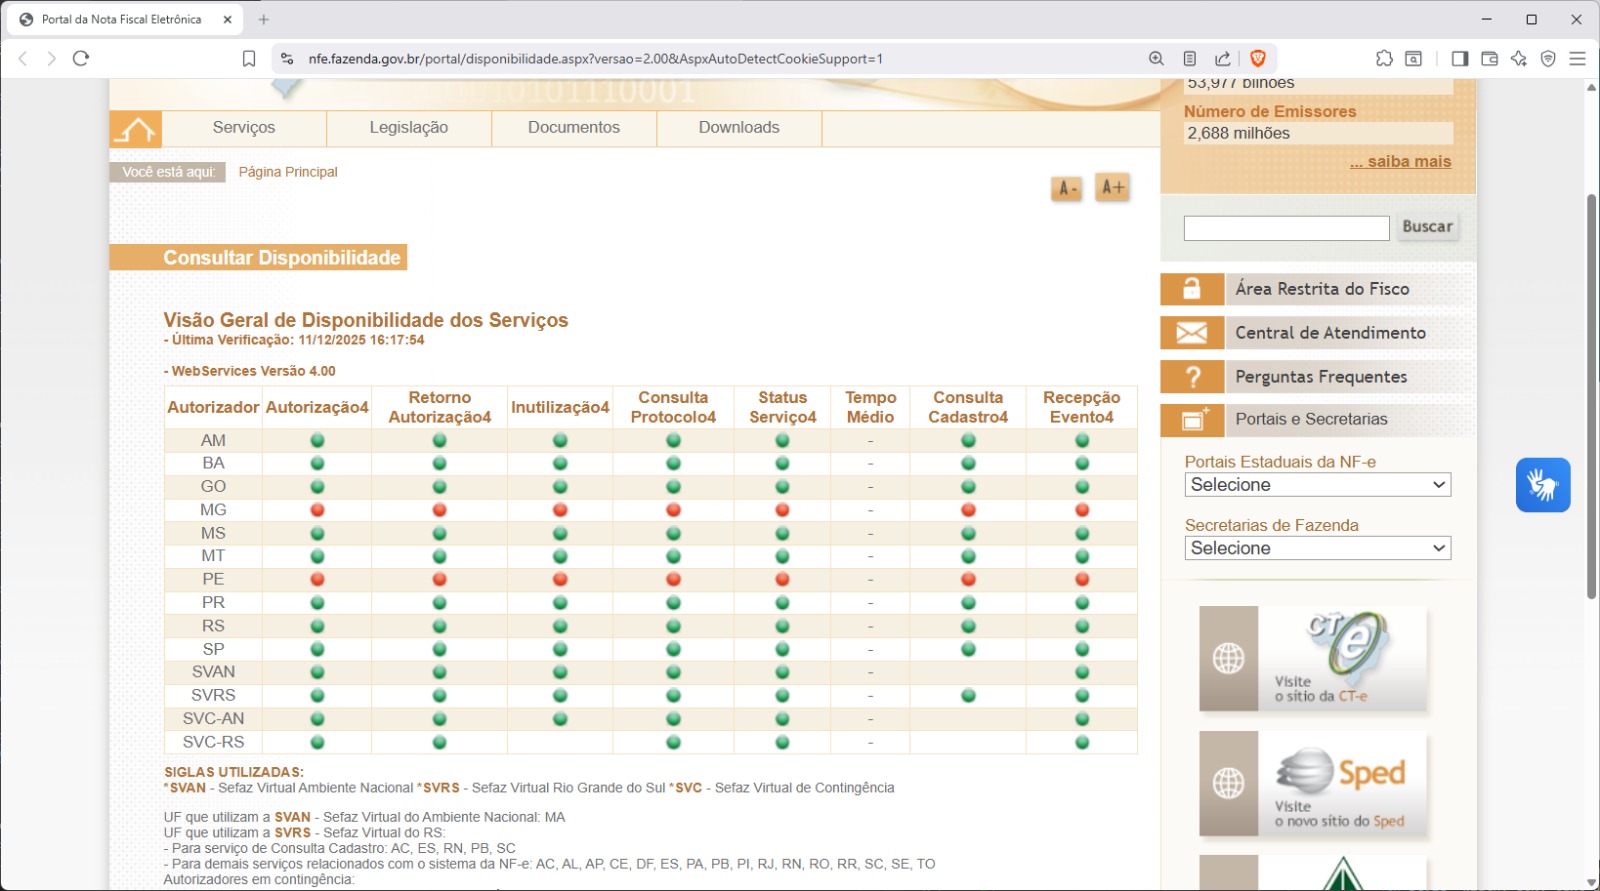Open the Secretarias de Fazenda dropdown
This screenshot has width=1600, height=891.
[1317, 548]
